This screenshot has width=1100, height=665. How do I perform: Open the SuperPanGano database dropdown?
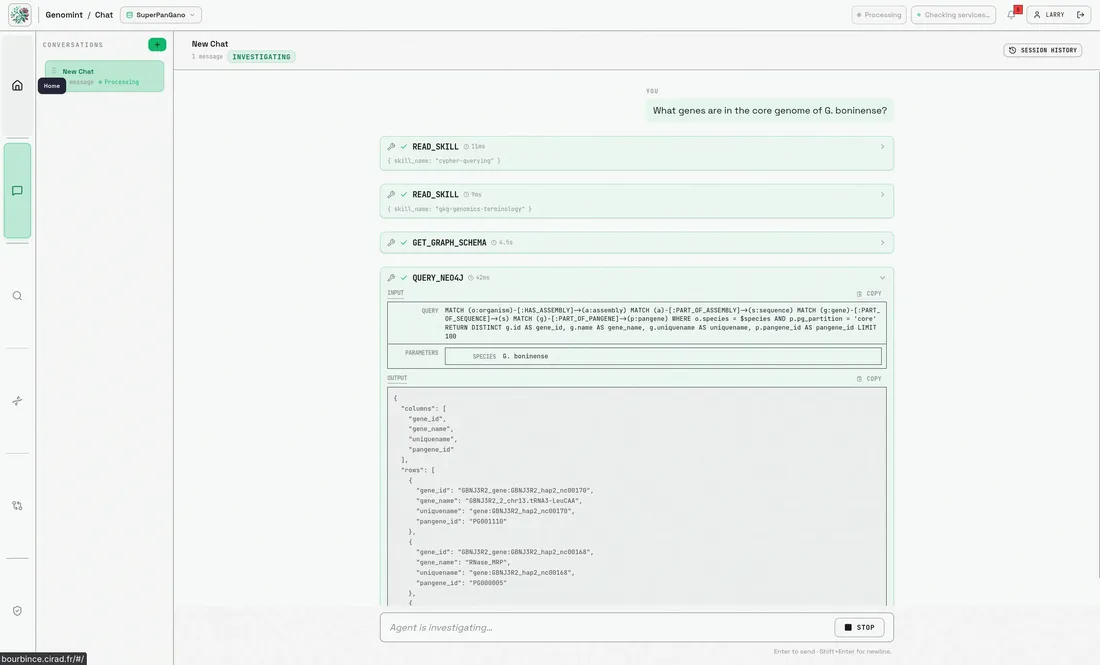pos(161,15)
